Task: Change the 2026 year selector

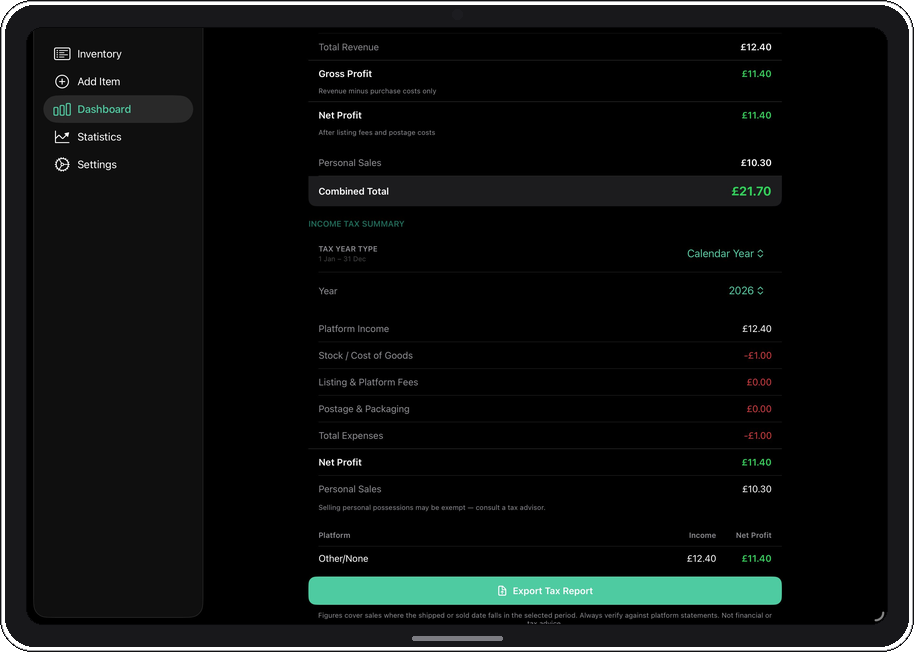Action: [x=746, y=291]
